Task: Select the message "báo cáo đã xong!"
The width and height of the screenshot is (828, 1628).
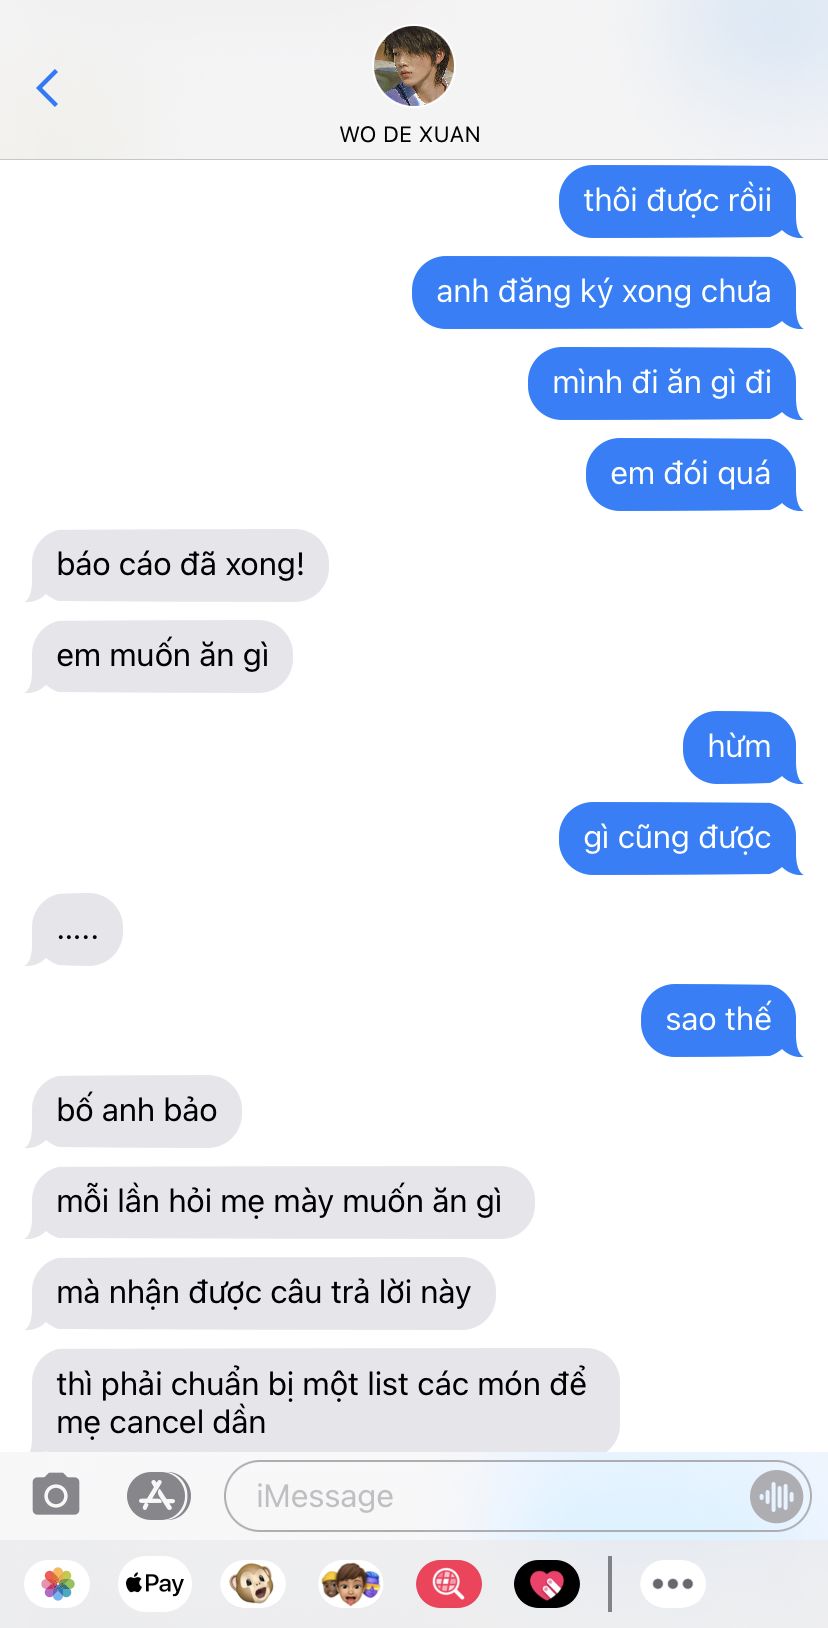Action: (x=178, y=565)
